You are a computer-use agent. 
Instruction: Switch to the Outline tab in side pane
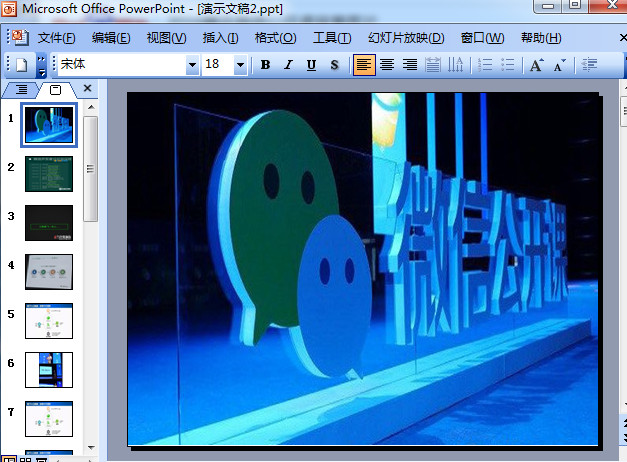coord(22,90)
